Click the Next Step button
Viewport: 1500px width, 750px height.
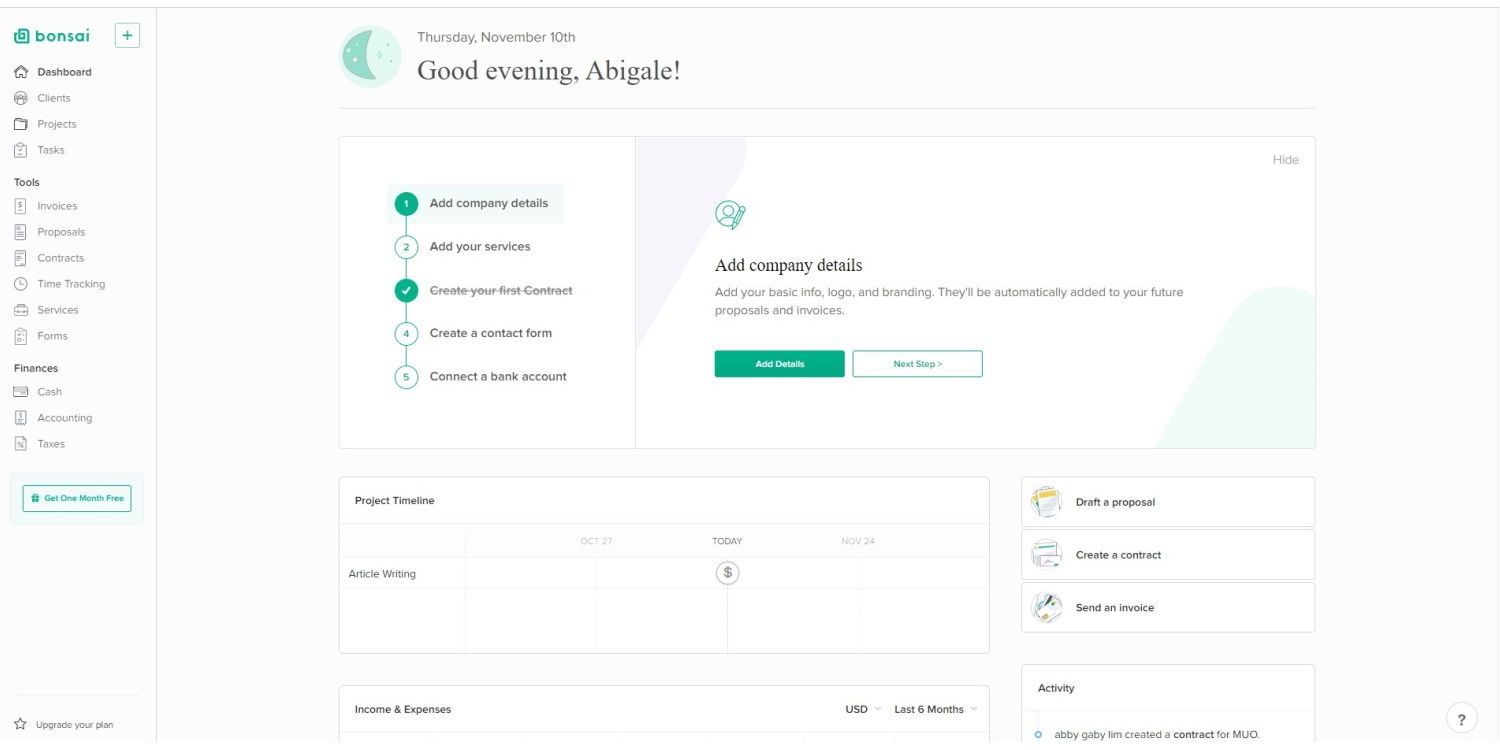click(x=917, y=364)
